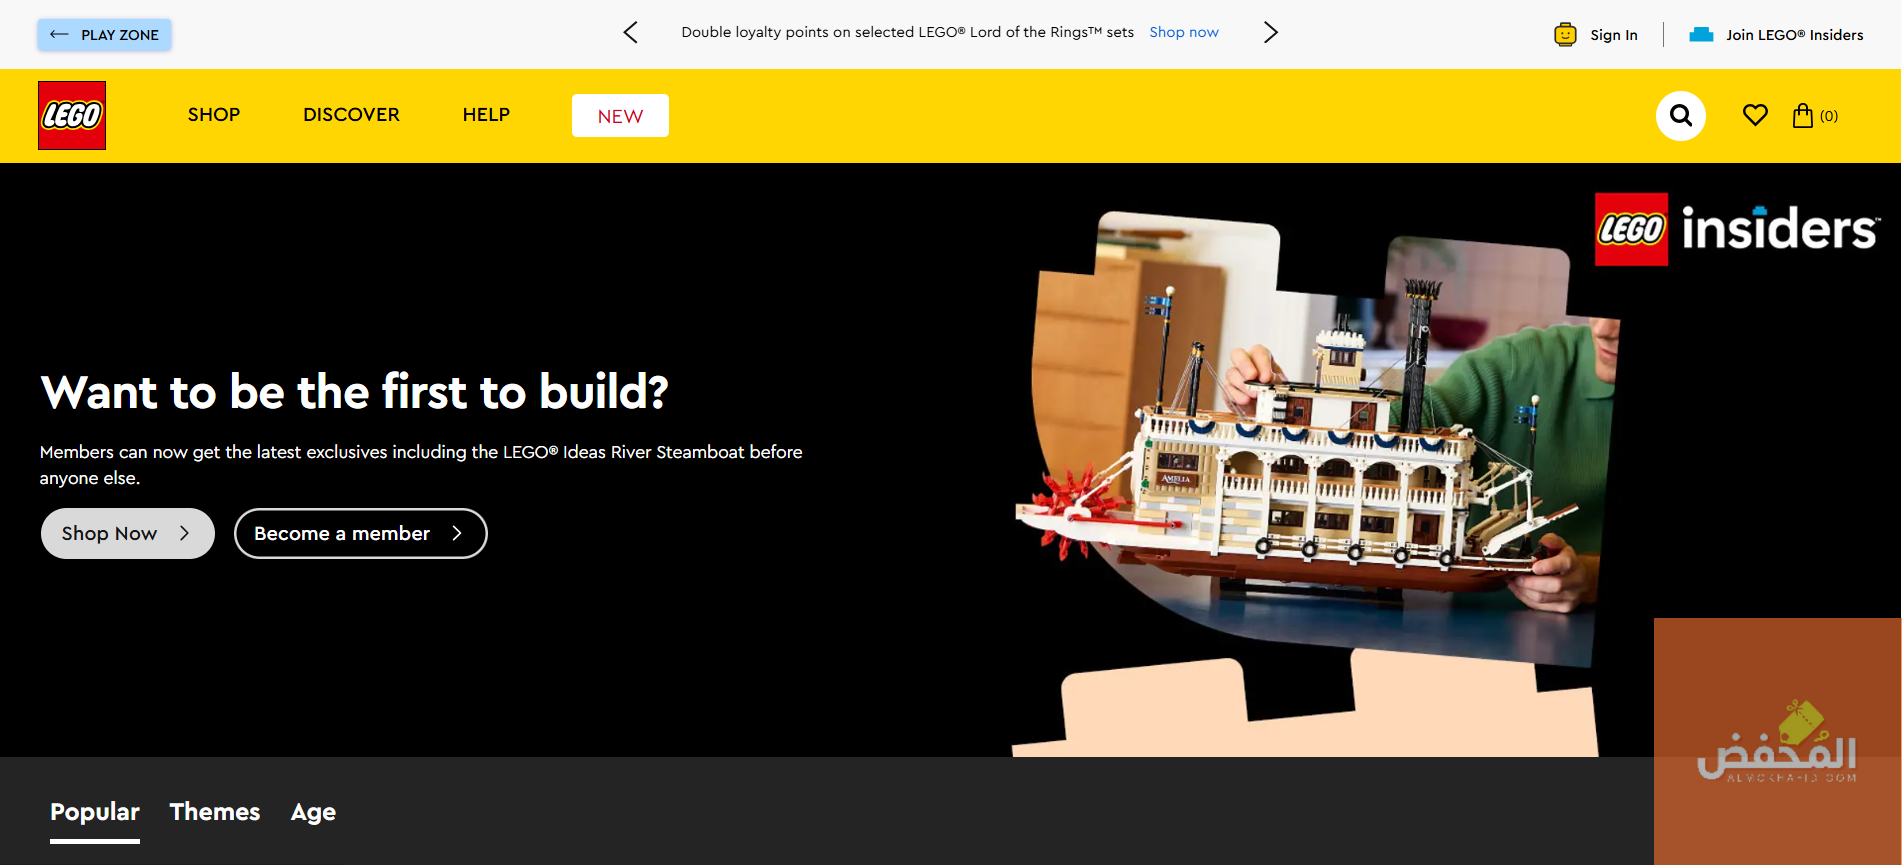Click the minifigure head Sign In icon
Screen dimensions: 1902x865
[1565, 35]
